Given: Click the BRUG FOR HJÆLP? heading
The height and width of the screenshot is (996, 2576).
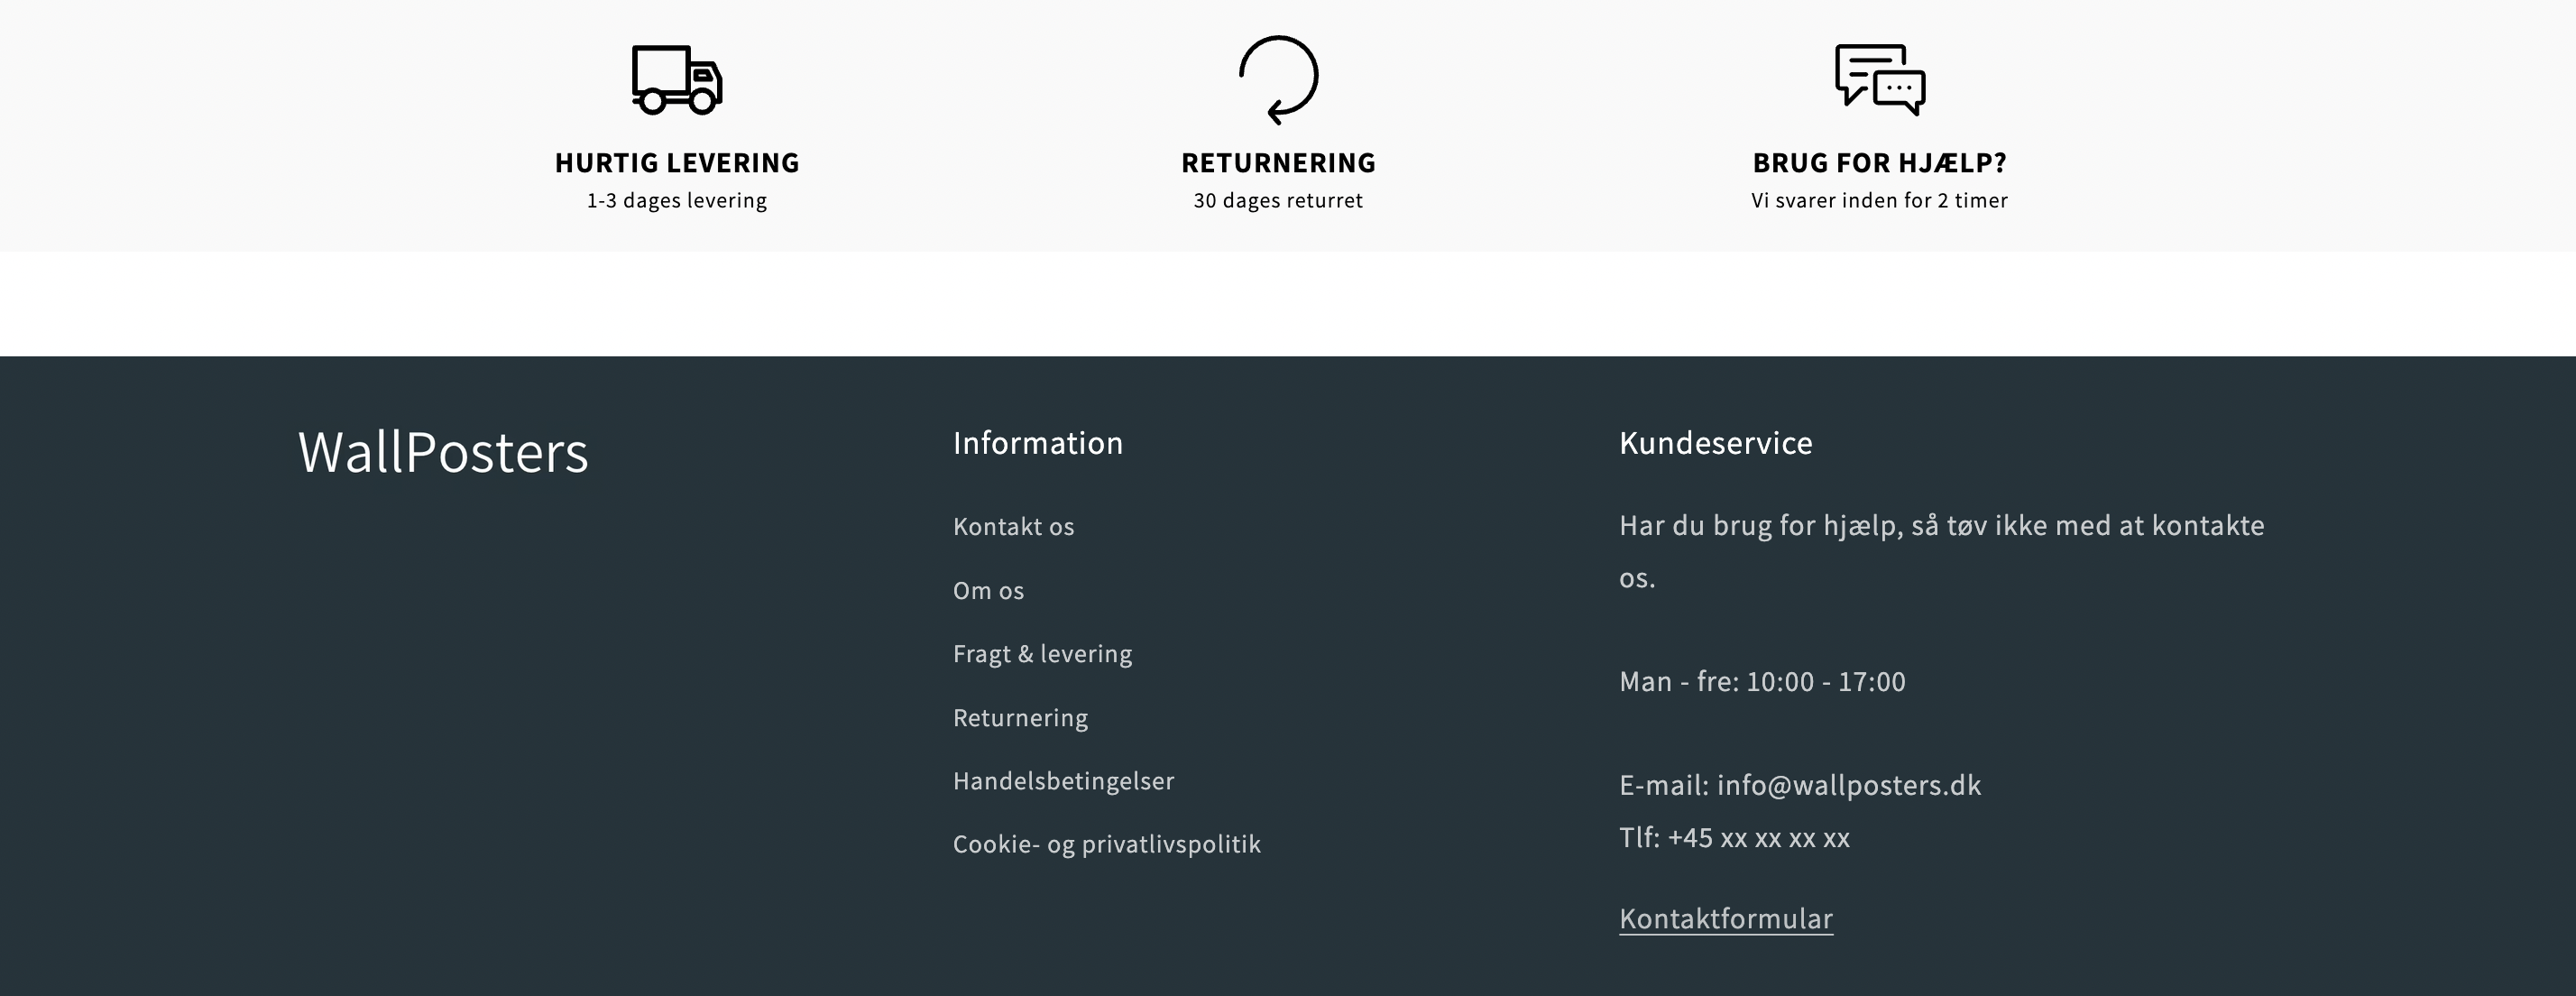Looking at the screenshot, I should [x=1879, y=163].
